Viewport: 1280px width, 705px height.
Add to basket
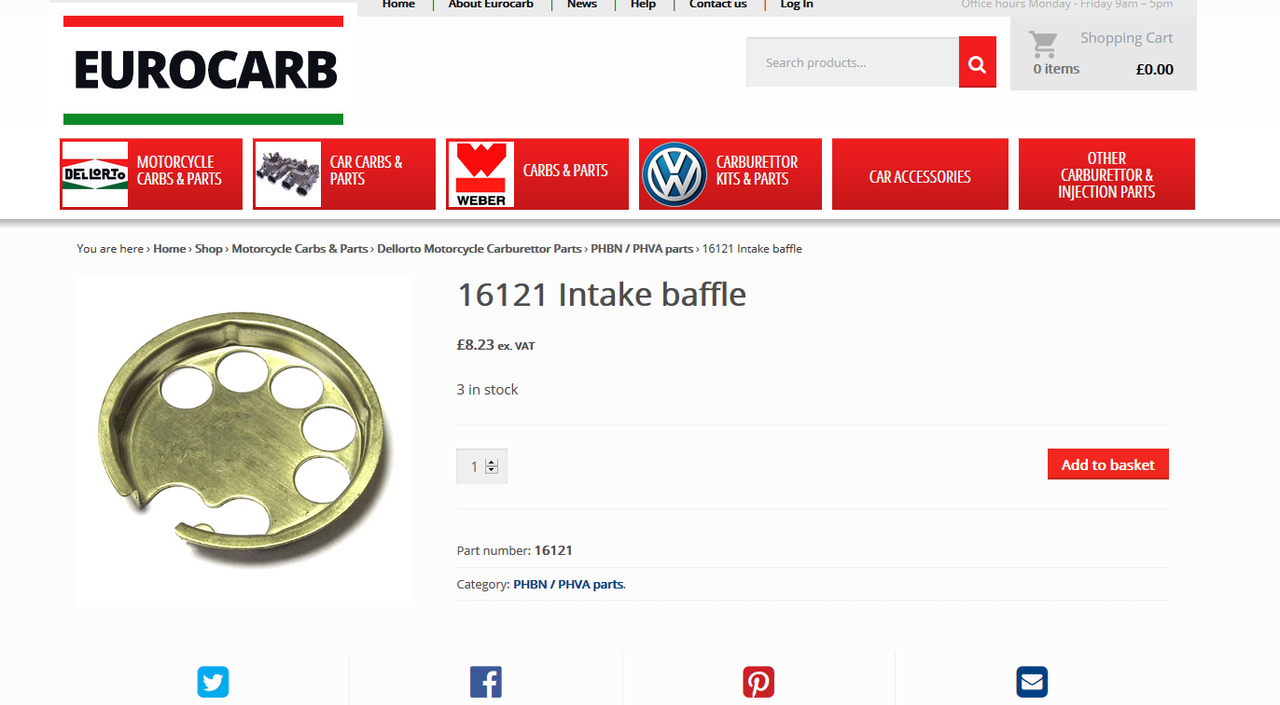point(1108,464)
